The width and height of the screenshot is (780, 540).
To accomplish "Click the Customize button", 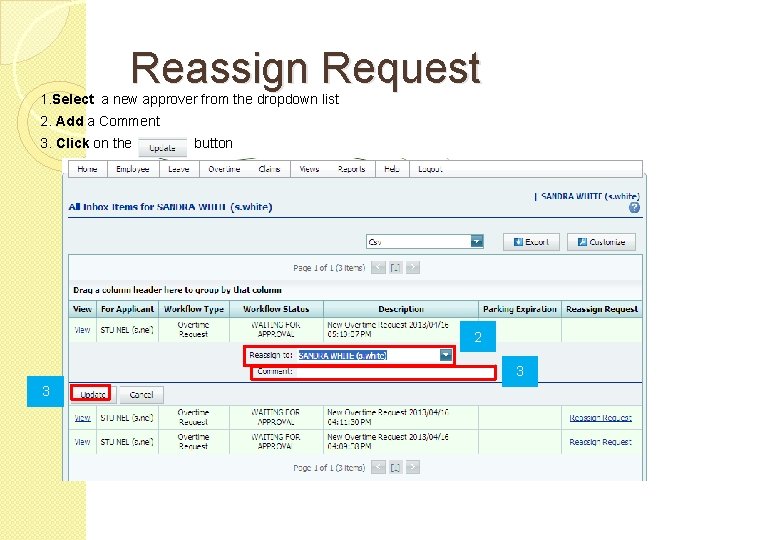I will (601, 242).
